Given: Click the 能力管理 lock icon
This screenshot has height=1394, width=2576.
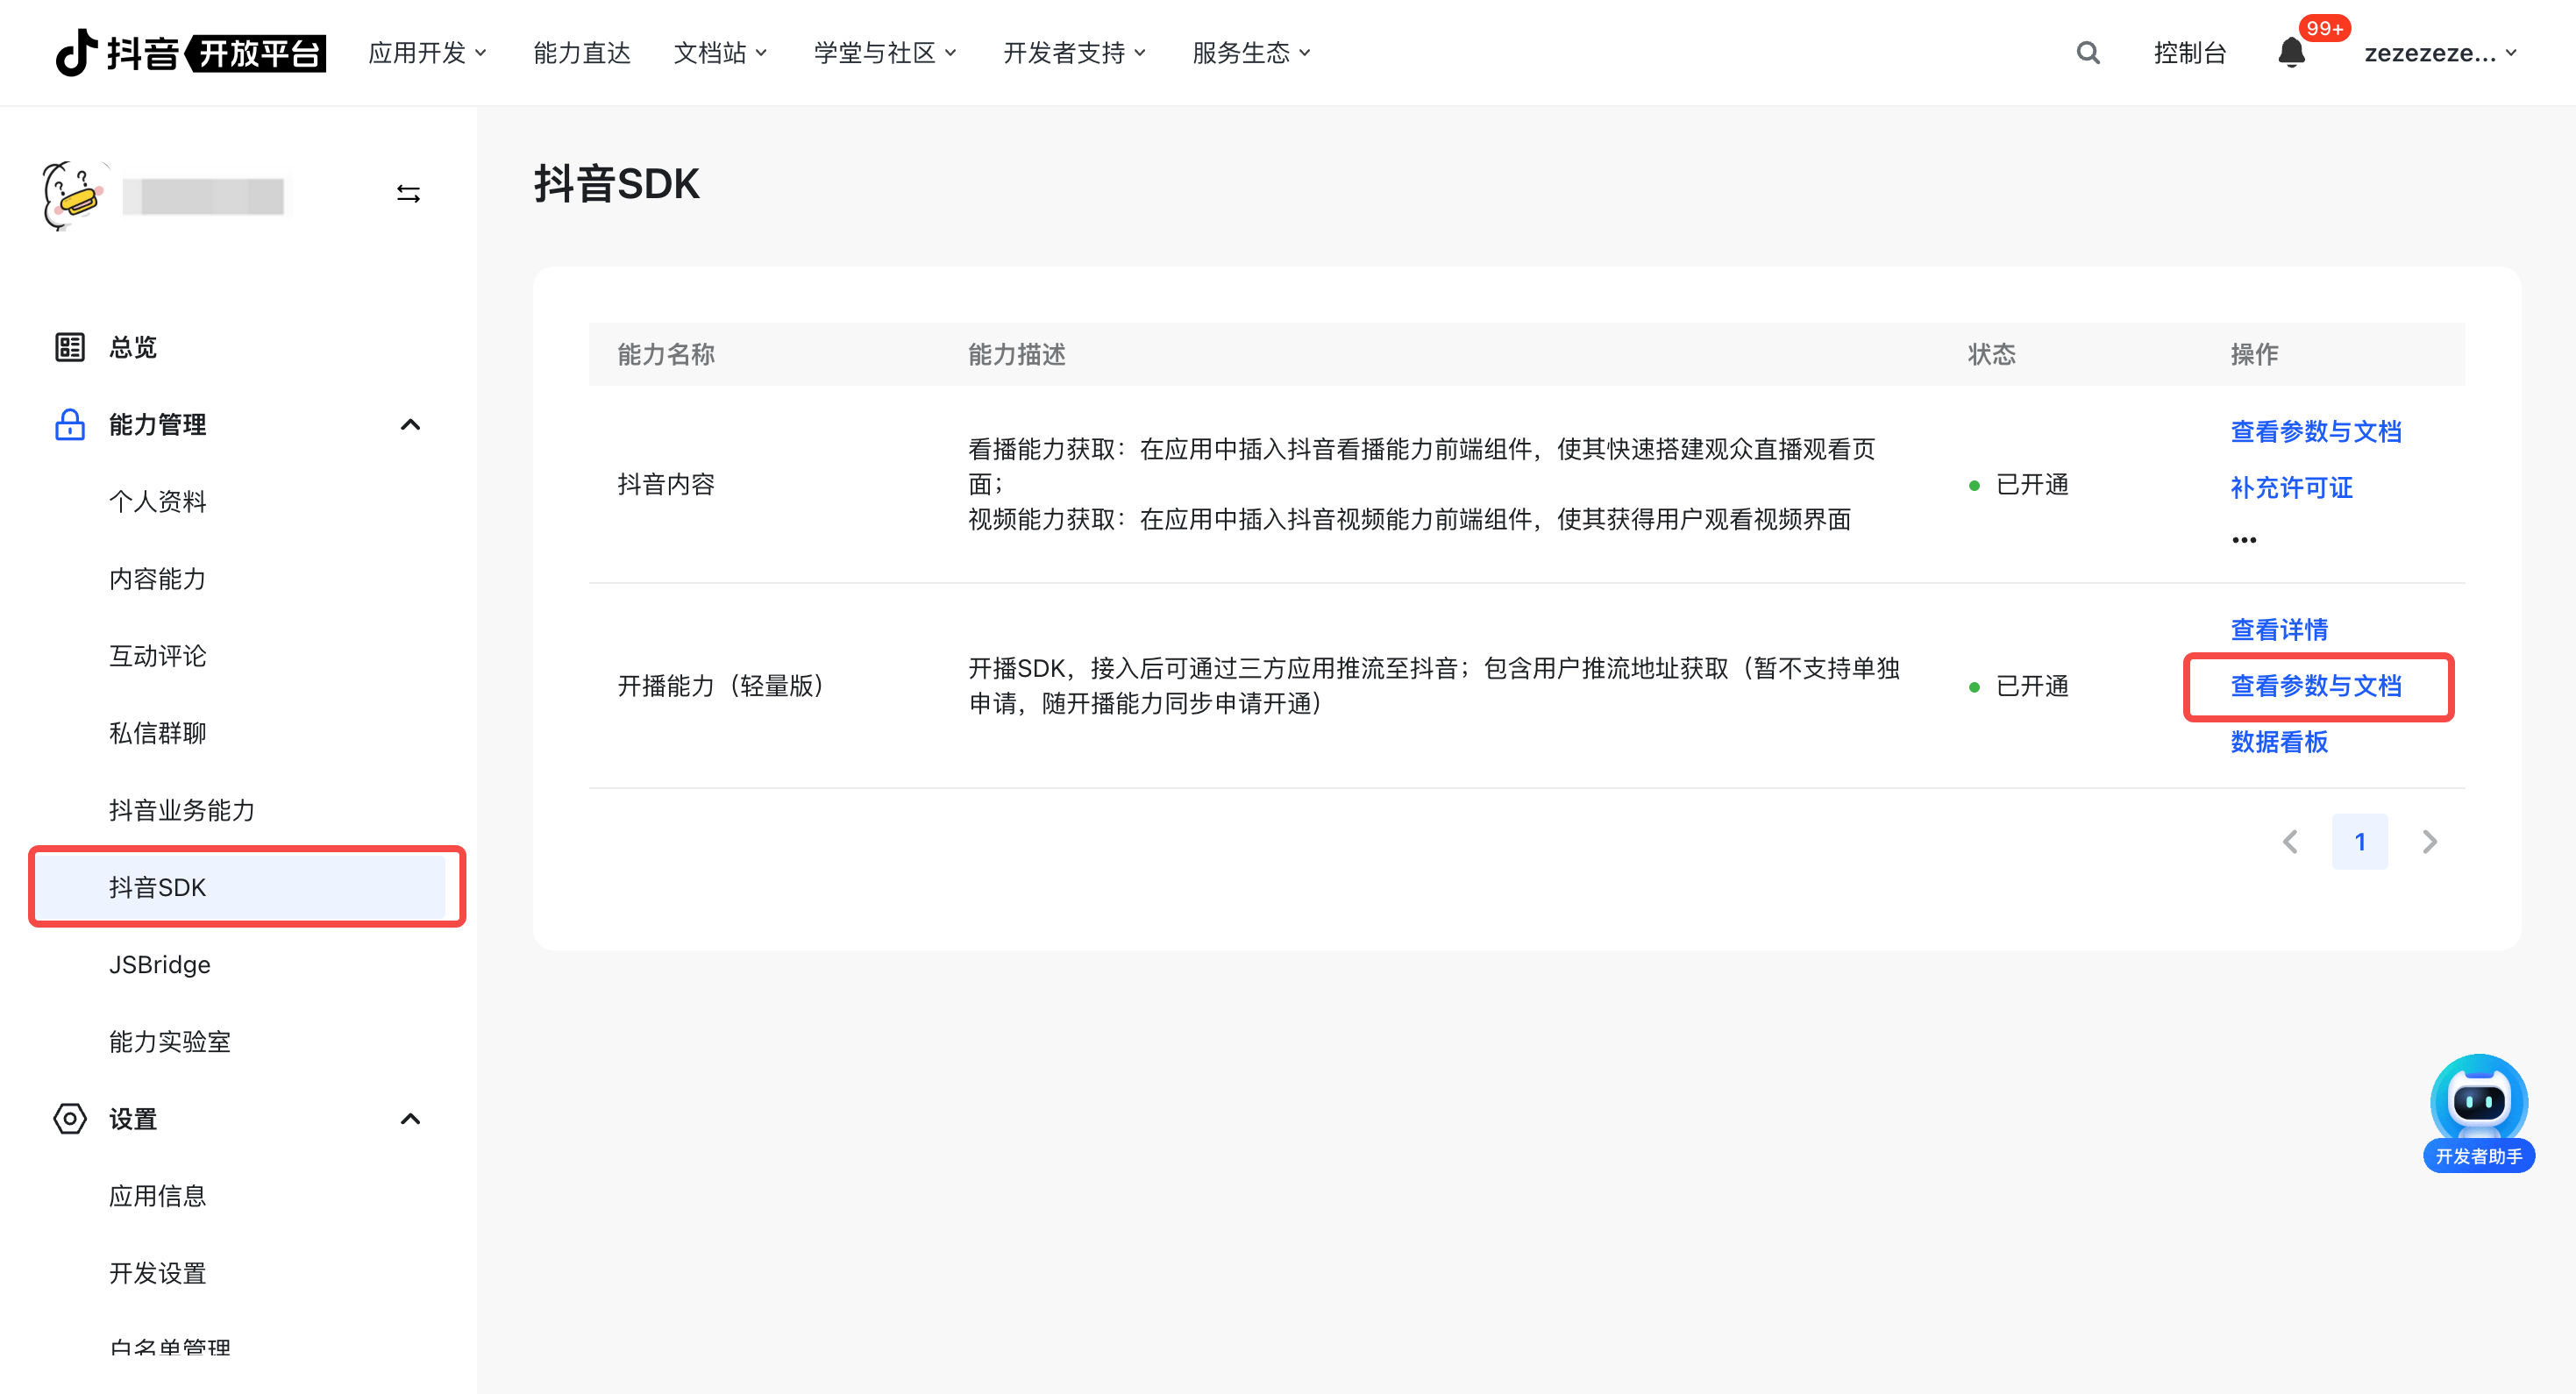Looking at the screenshot, I should tap(69, 424).
